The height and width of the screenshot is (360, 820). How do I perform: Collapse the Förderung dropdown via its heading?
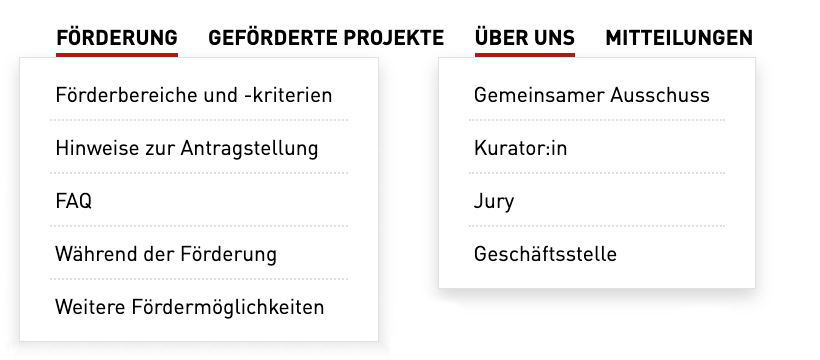tap(117, 38)
